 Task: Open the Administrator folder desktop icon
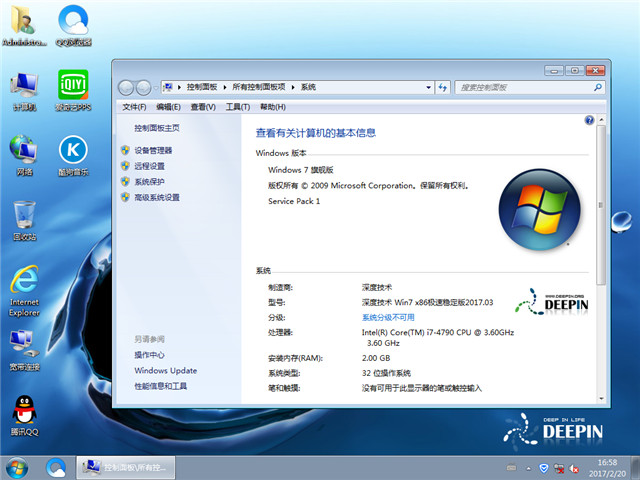coord(24,25)
